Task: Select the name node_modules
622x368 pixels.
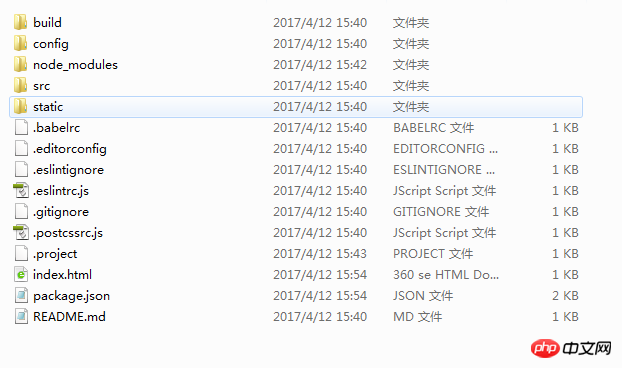Action: tap(75, 65)
